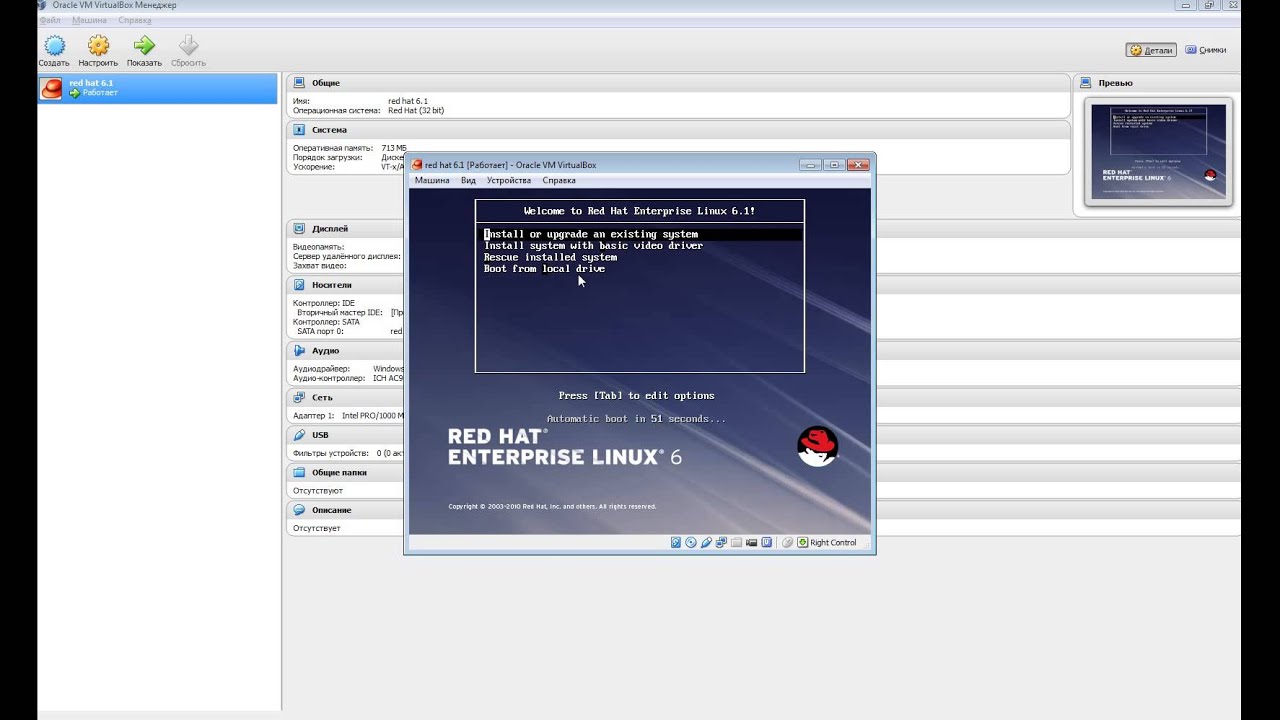This screenshot has height=720, width=1280.
Task: Click the host key green arrow icon
Action: click(802, 542)
